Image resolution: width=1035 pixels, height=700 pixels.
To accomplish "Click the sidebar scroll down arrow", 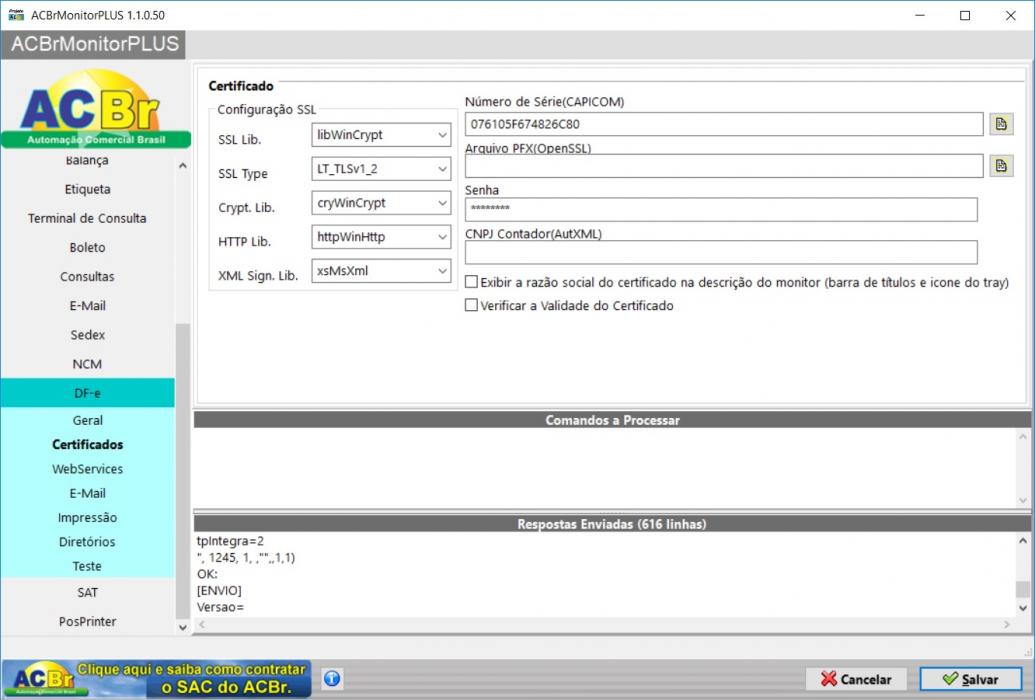I will [183, 627].
